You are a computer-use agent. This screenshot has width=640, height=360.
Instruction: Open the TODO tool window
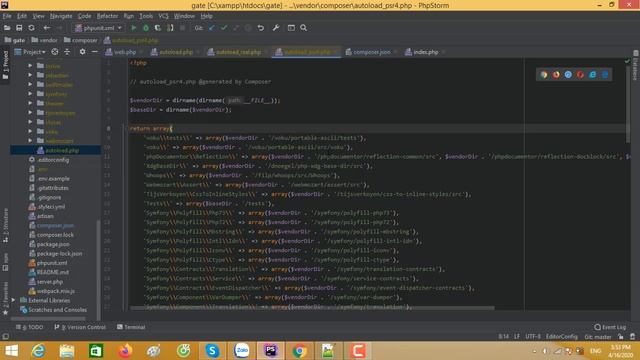click(x=29, y=327)
